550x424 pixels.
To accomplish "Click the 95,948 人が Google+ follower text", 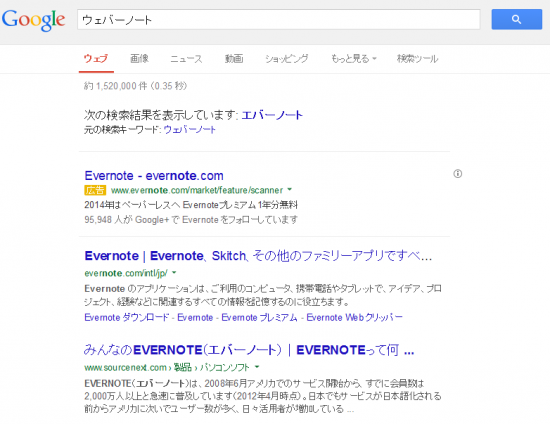I will (191, 220).
